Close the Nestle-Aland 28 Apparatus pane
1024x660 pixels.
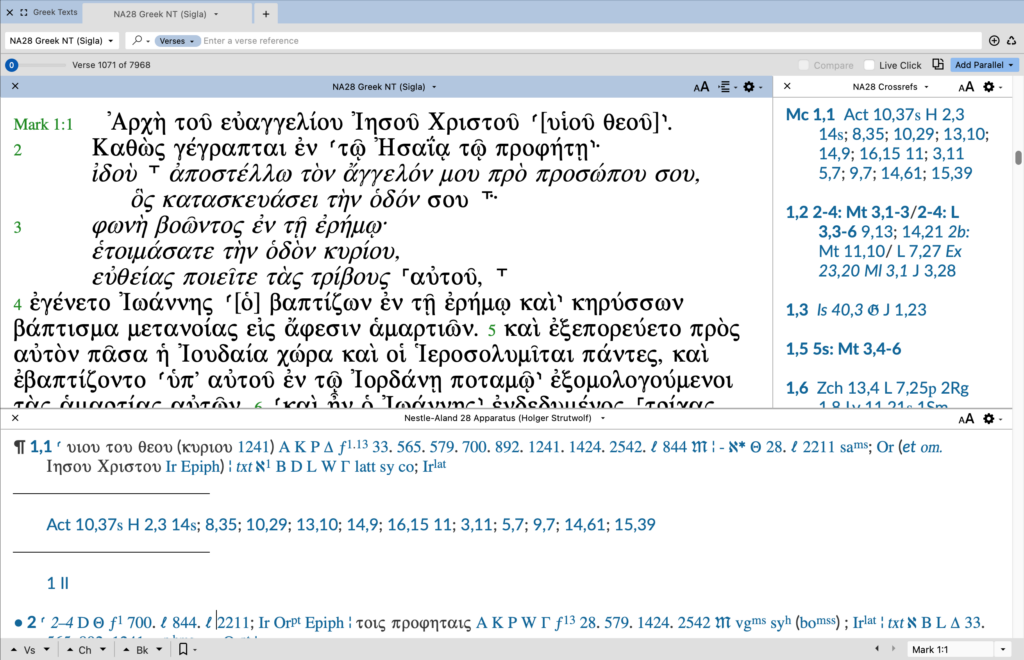[15, 418]
